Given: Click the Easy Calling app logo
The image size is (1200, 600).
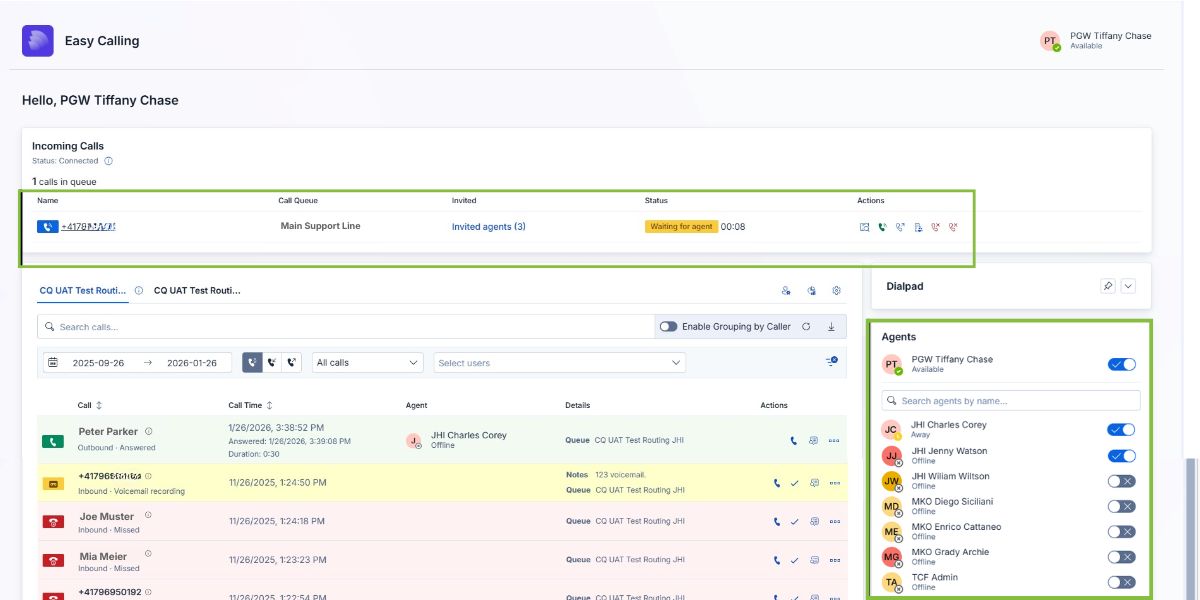Looking at the screenshot, I should (38, 41).
